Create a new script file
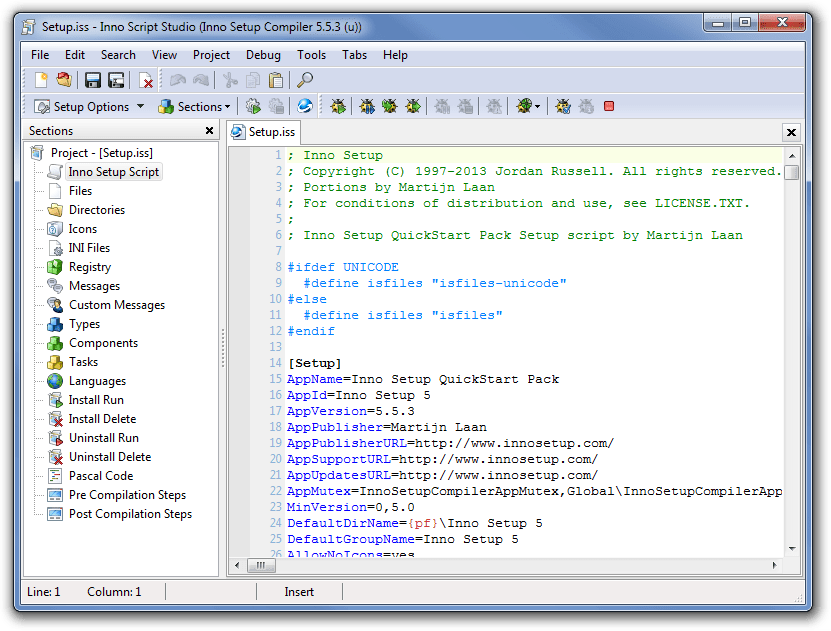The image size is (831, 631). tap(41, 80)
